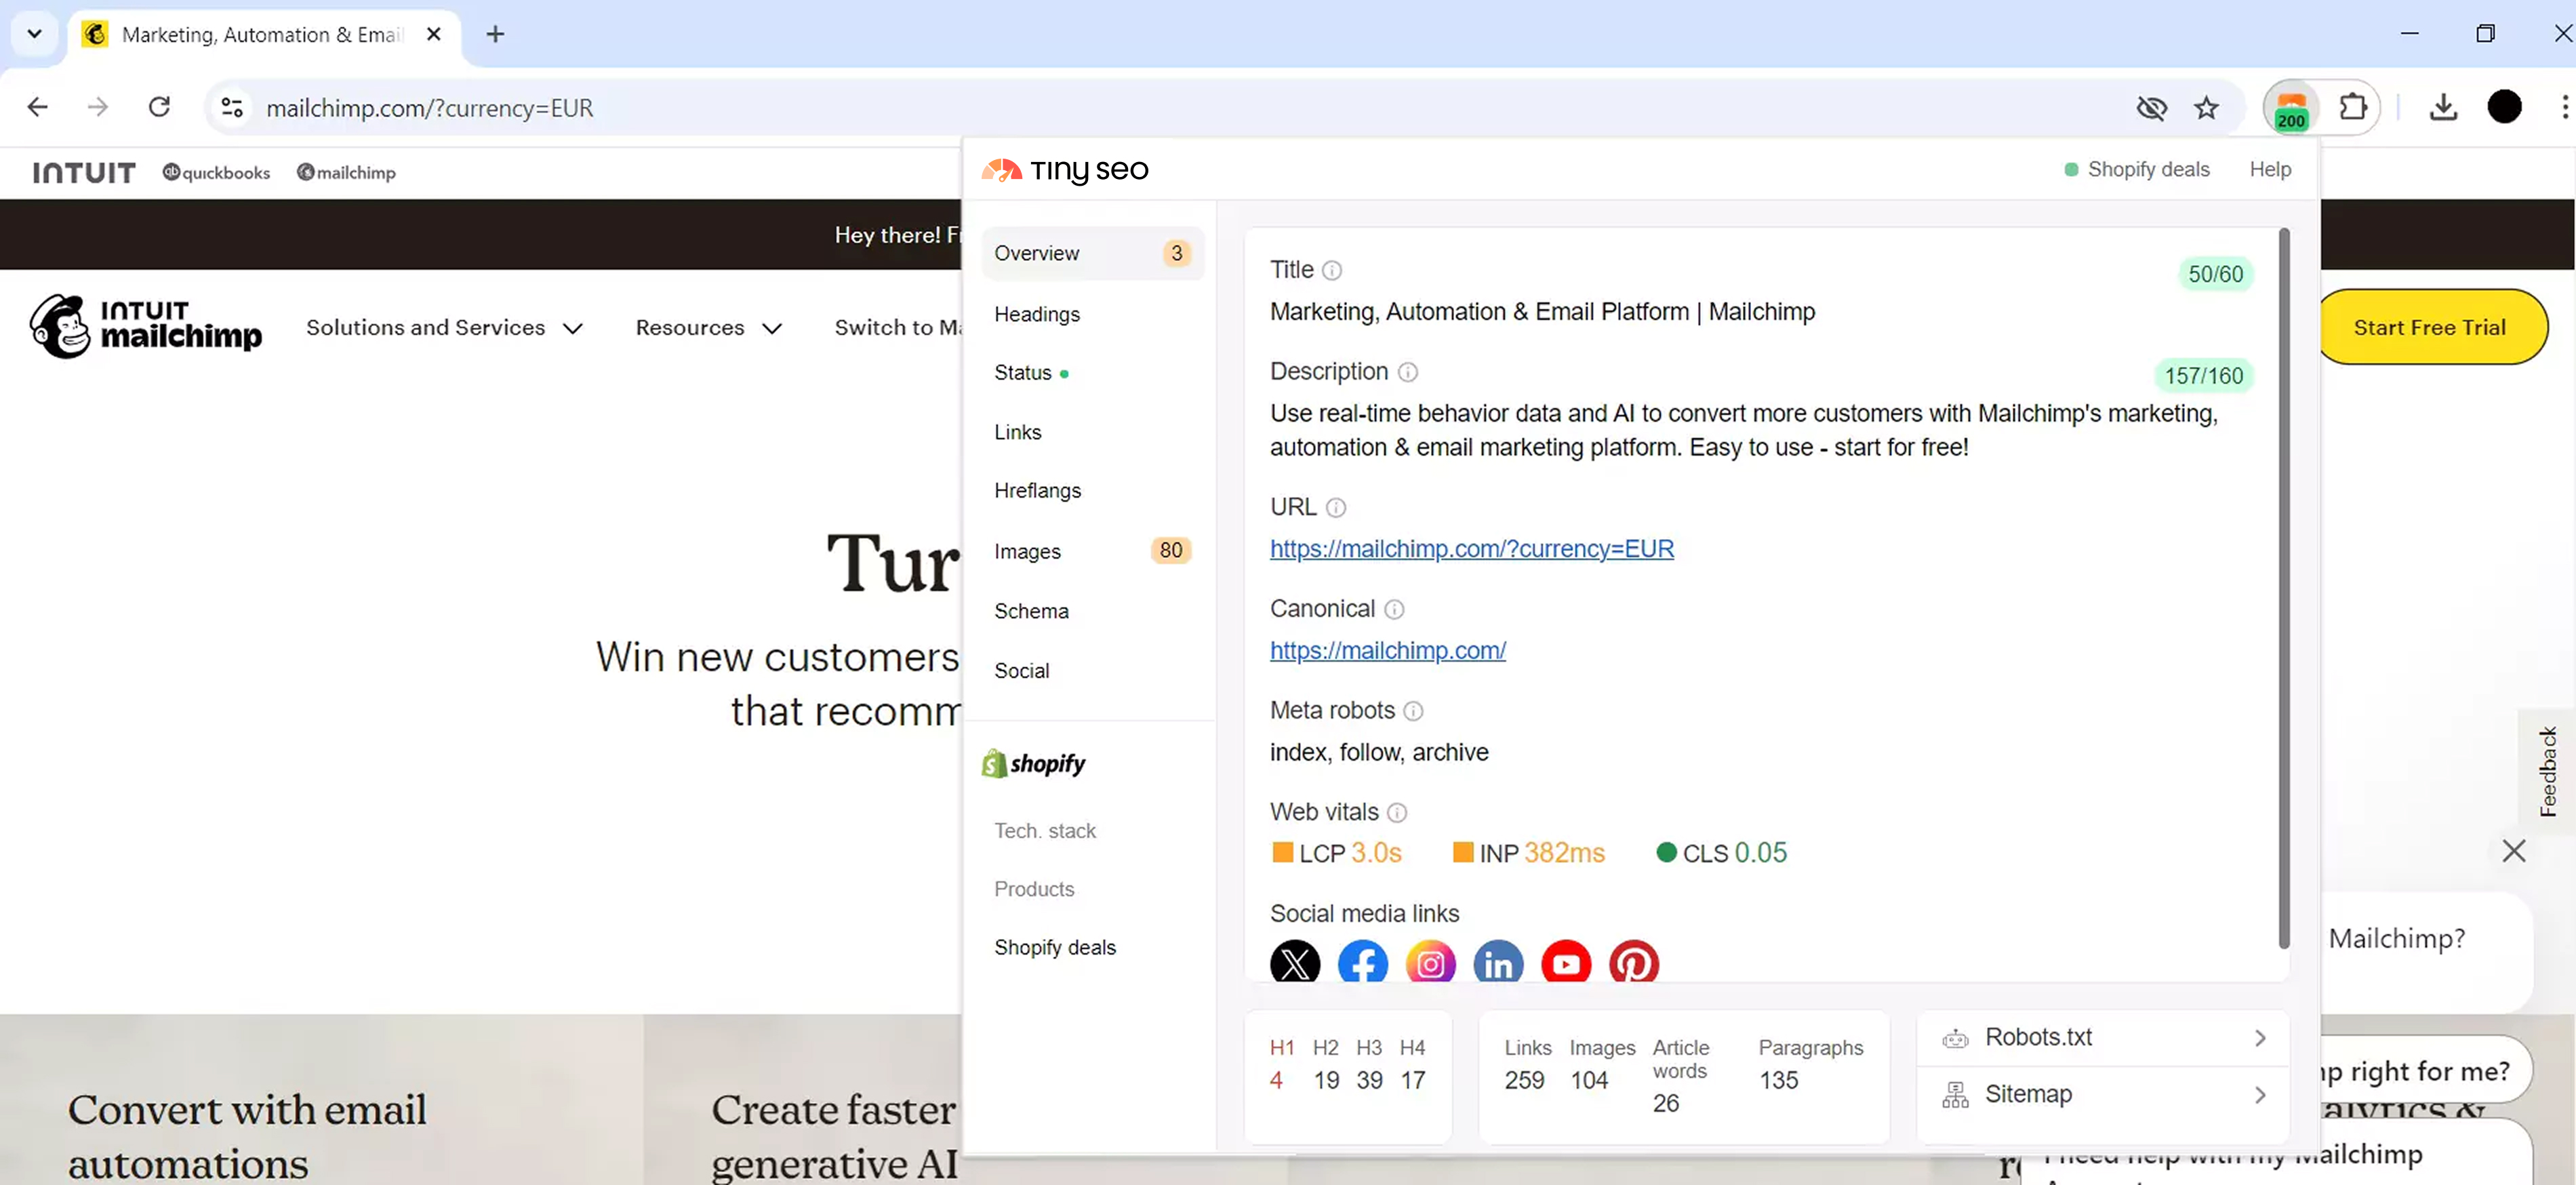Image resolution: width=2576 pixels, height=1185 pixels.
Task: Click the Description info icon
Action: [1407, 372]
